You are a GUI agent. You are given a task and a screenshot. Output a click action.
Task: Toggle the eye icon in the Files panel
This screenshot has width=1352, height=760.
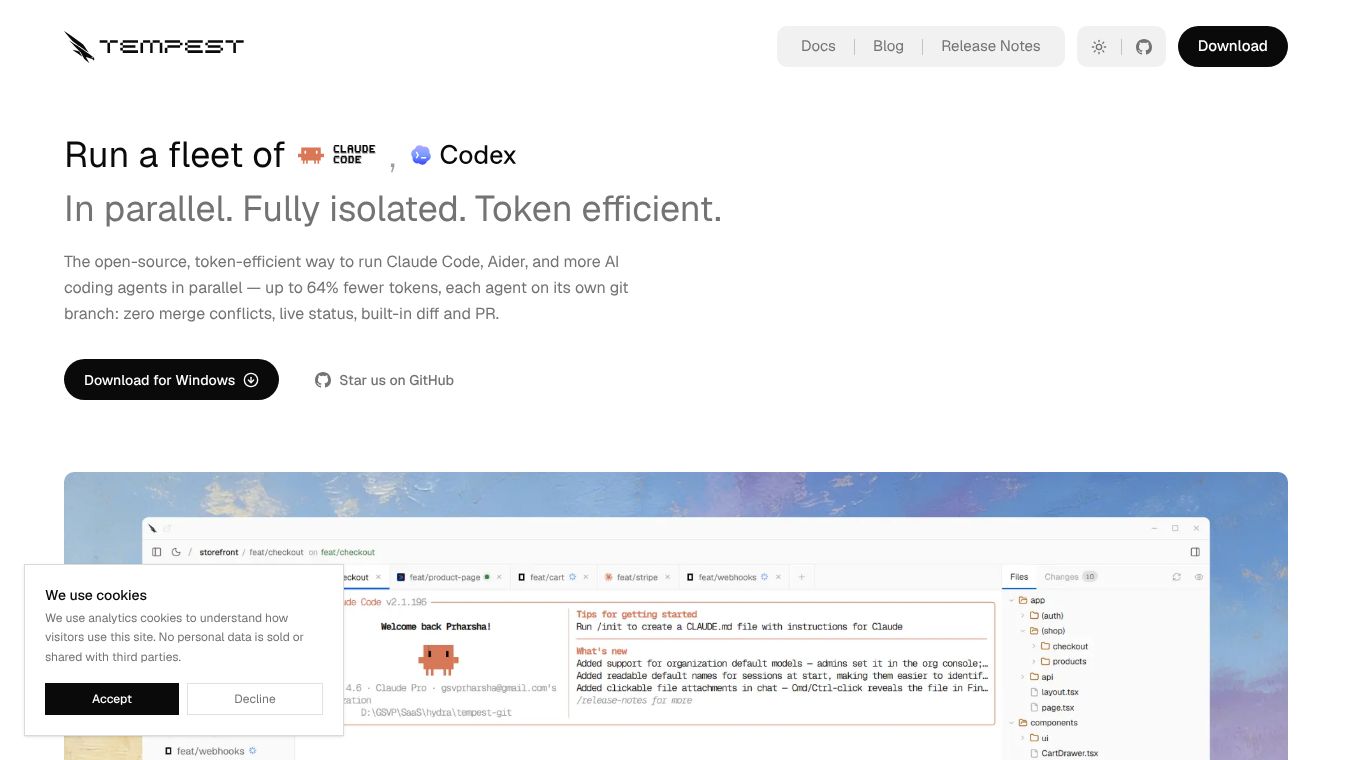tap(1199, 577)
